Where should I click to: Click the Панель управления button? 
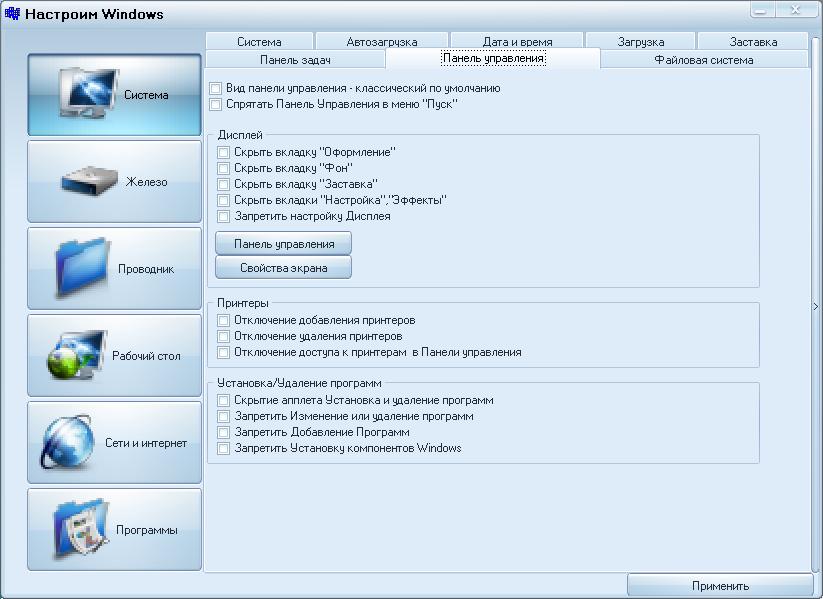[x=283, y=244]
